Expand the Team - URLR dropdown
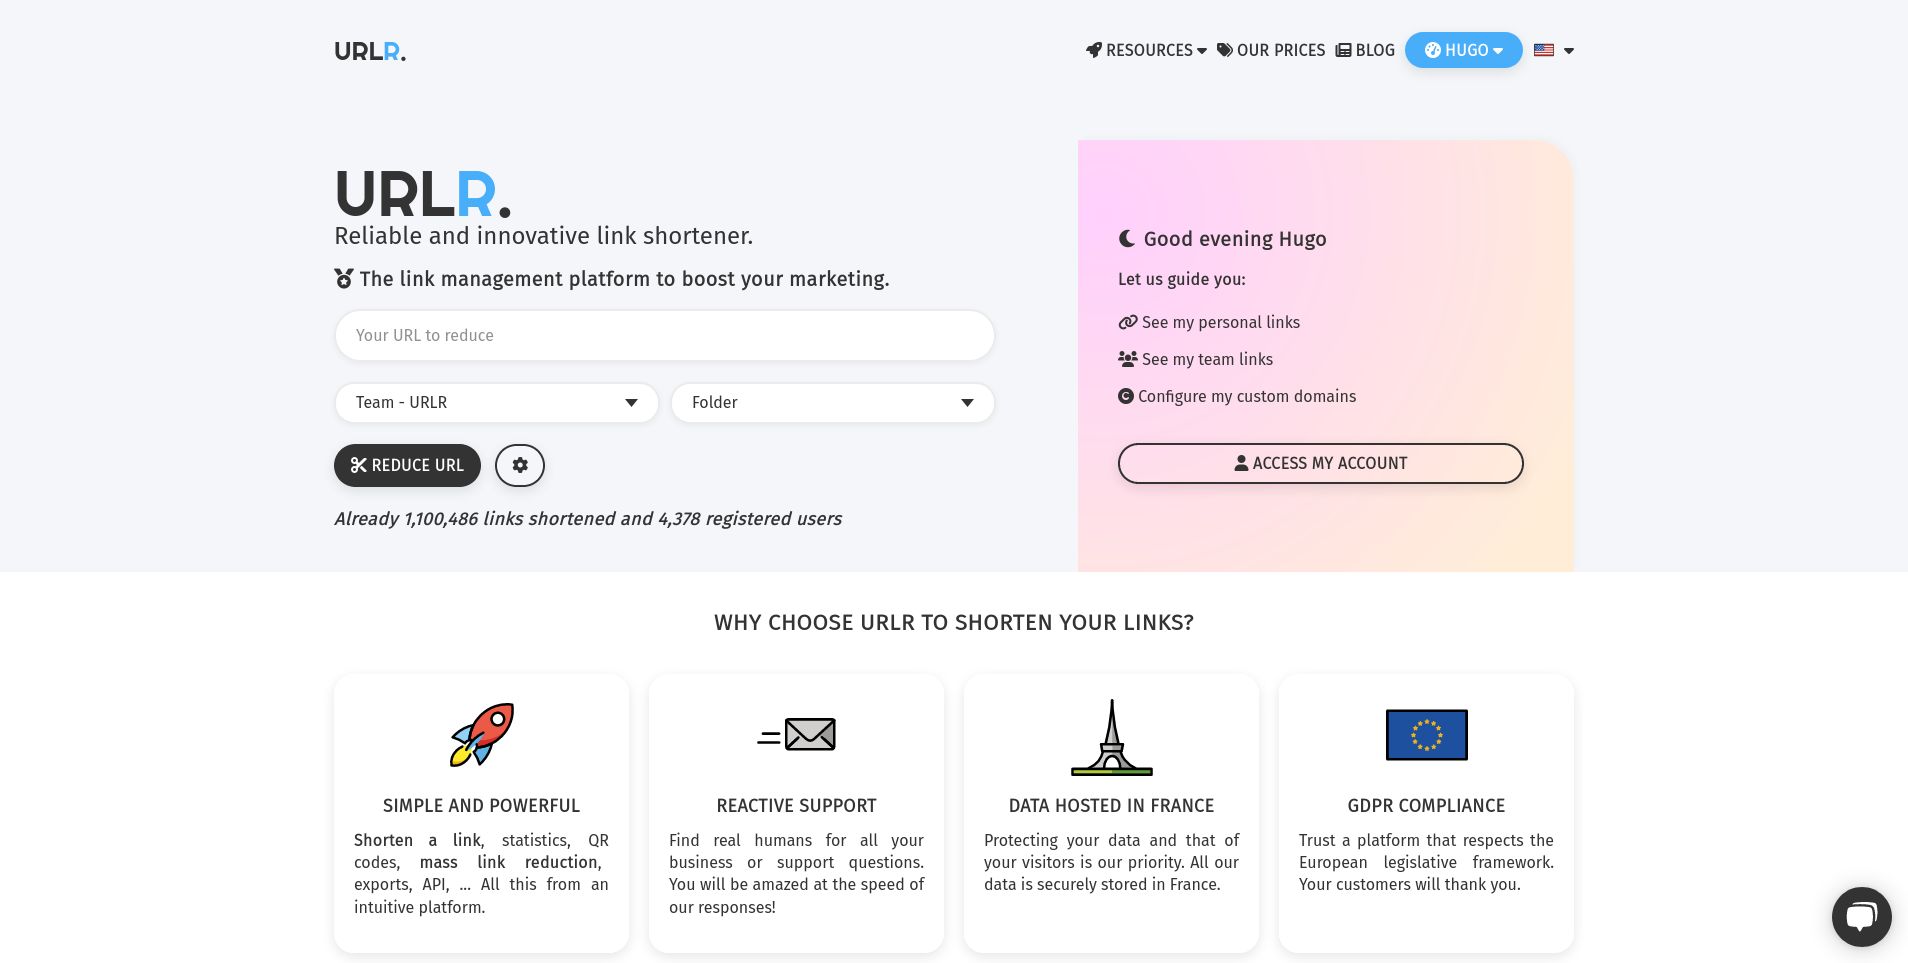 click(496, 403)
